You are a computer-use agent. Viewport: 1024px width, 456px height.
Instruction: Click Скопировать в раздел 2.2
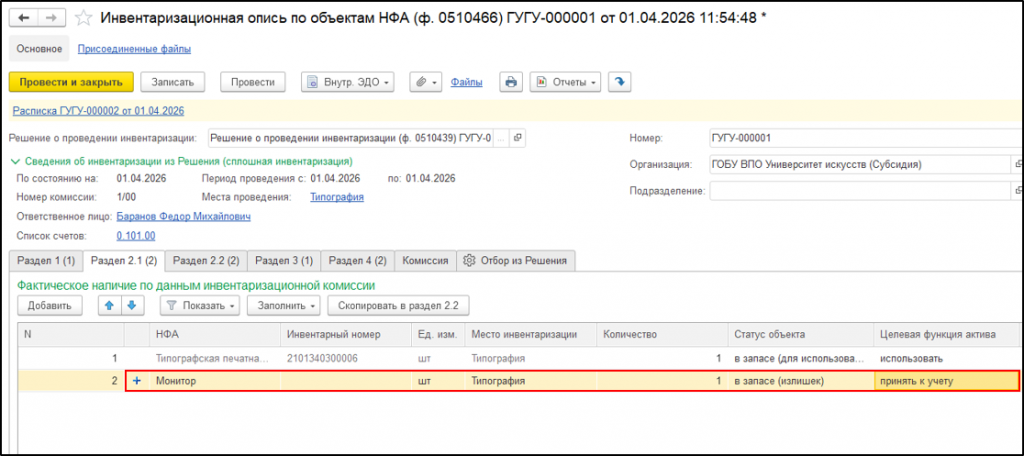(398, 305)
